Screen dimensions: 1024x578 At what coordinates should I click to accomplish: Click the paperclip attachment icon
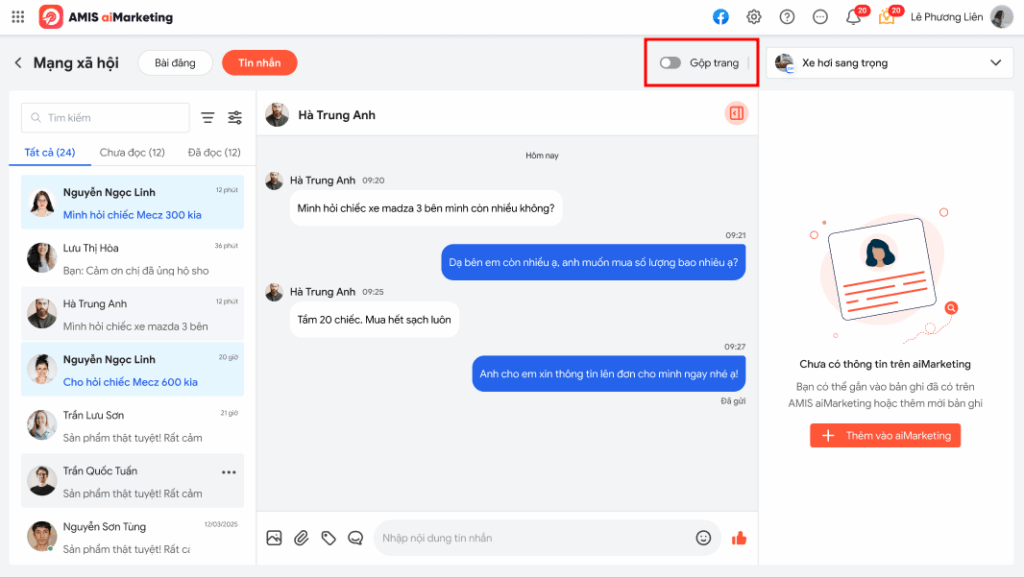(x=301, y=538)
